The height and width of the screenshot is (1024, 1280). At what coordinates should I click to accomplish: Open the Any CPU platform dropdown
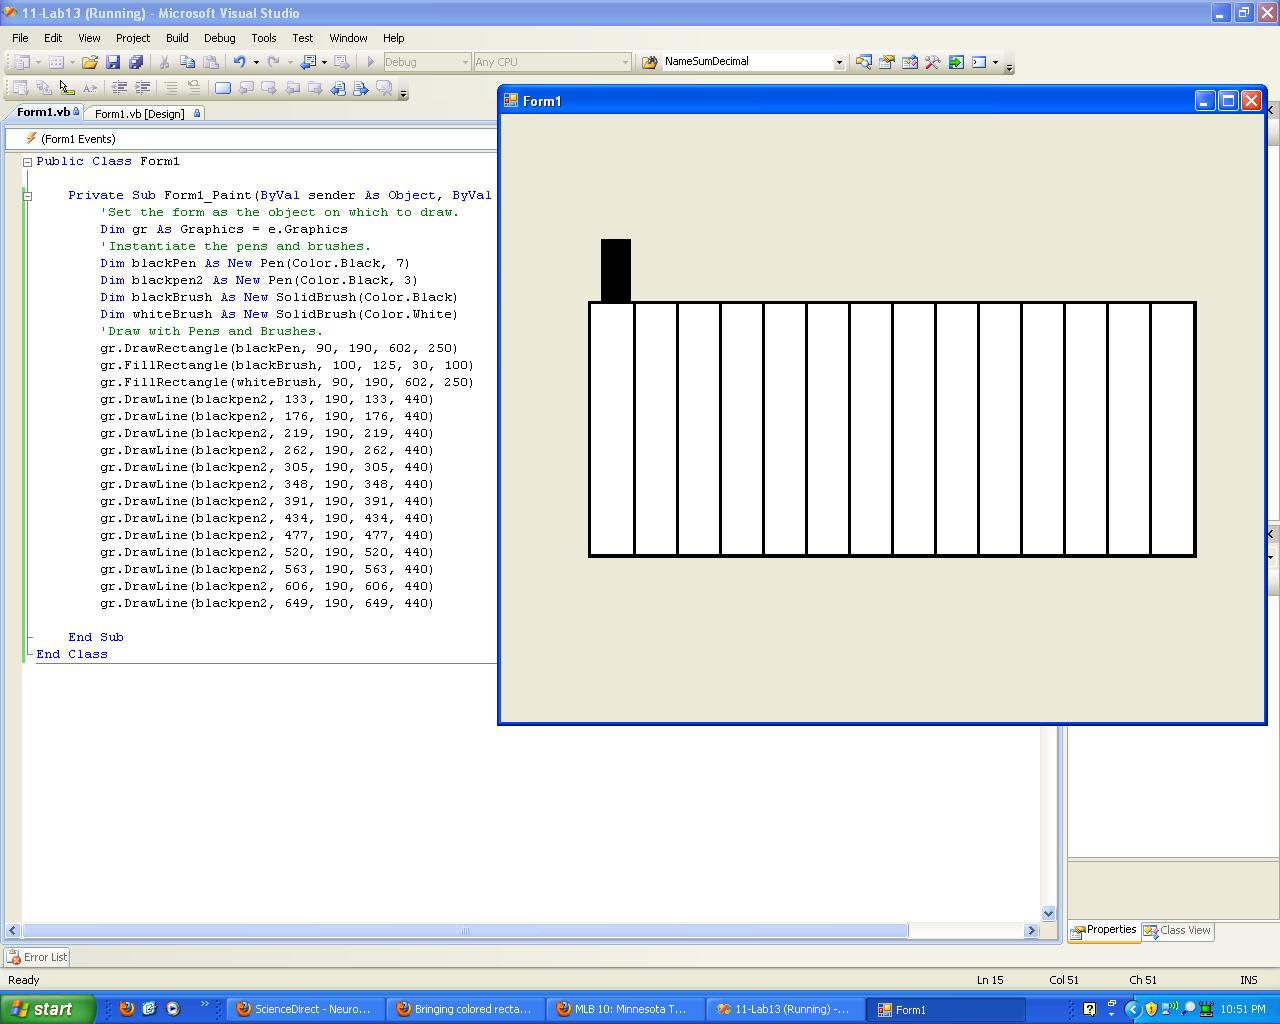[625, 62]
